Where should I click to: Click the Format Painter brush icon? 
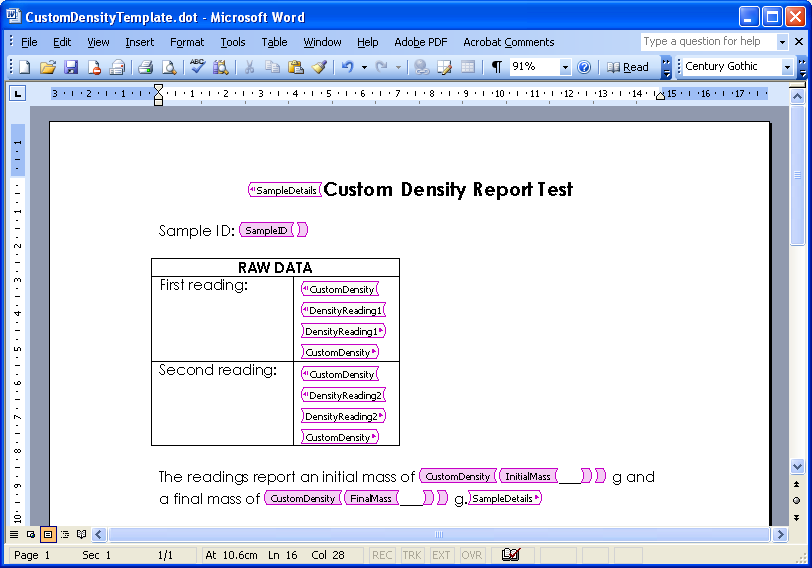click(x=319, y=67)
